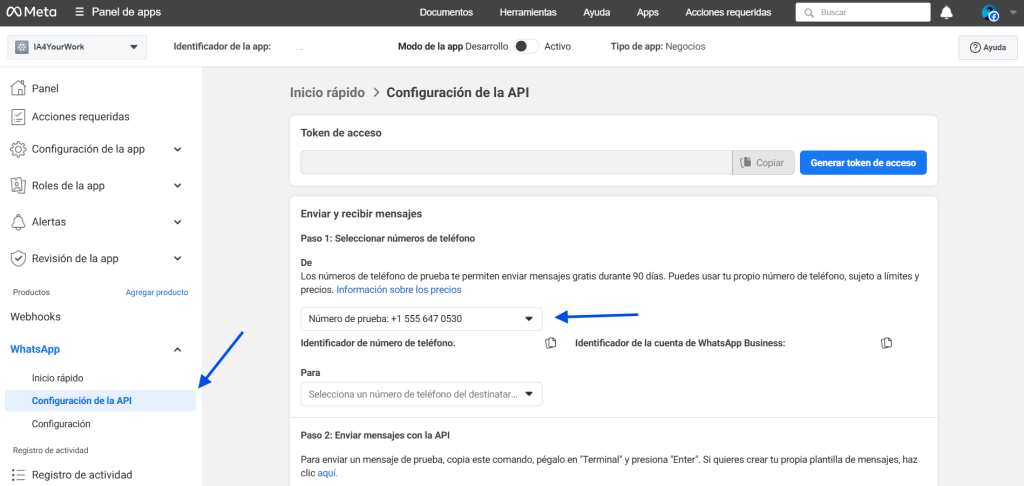1024x486 pixels.
Task: Open Panel in sidebar
Action: coord(45,88)
